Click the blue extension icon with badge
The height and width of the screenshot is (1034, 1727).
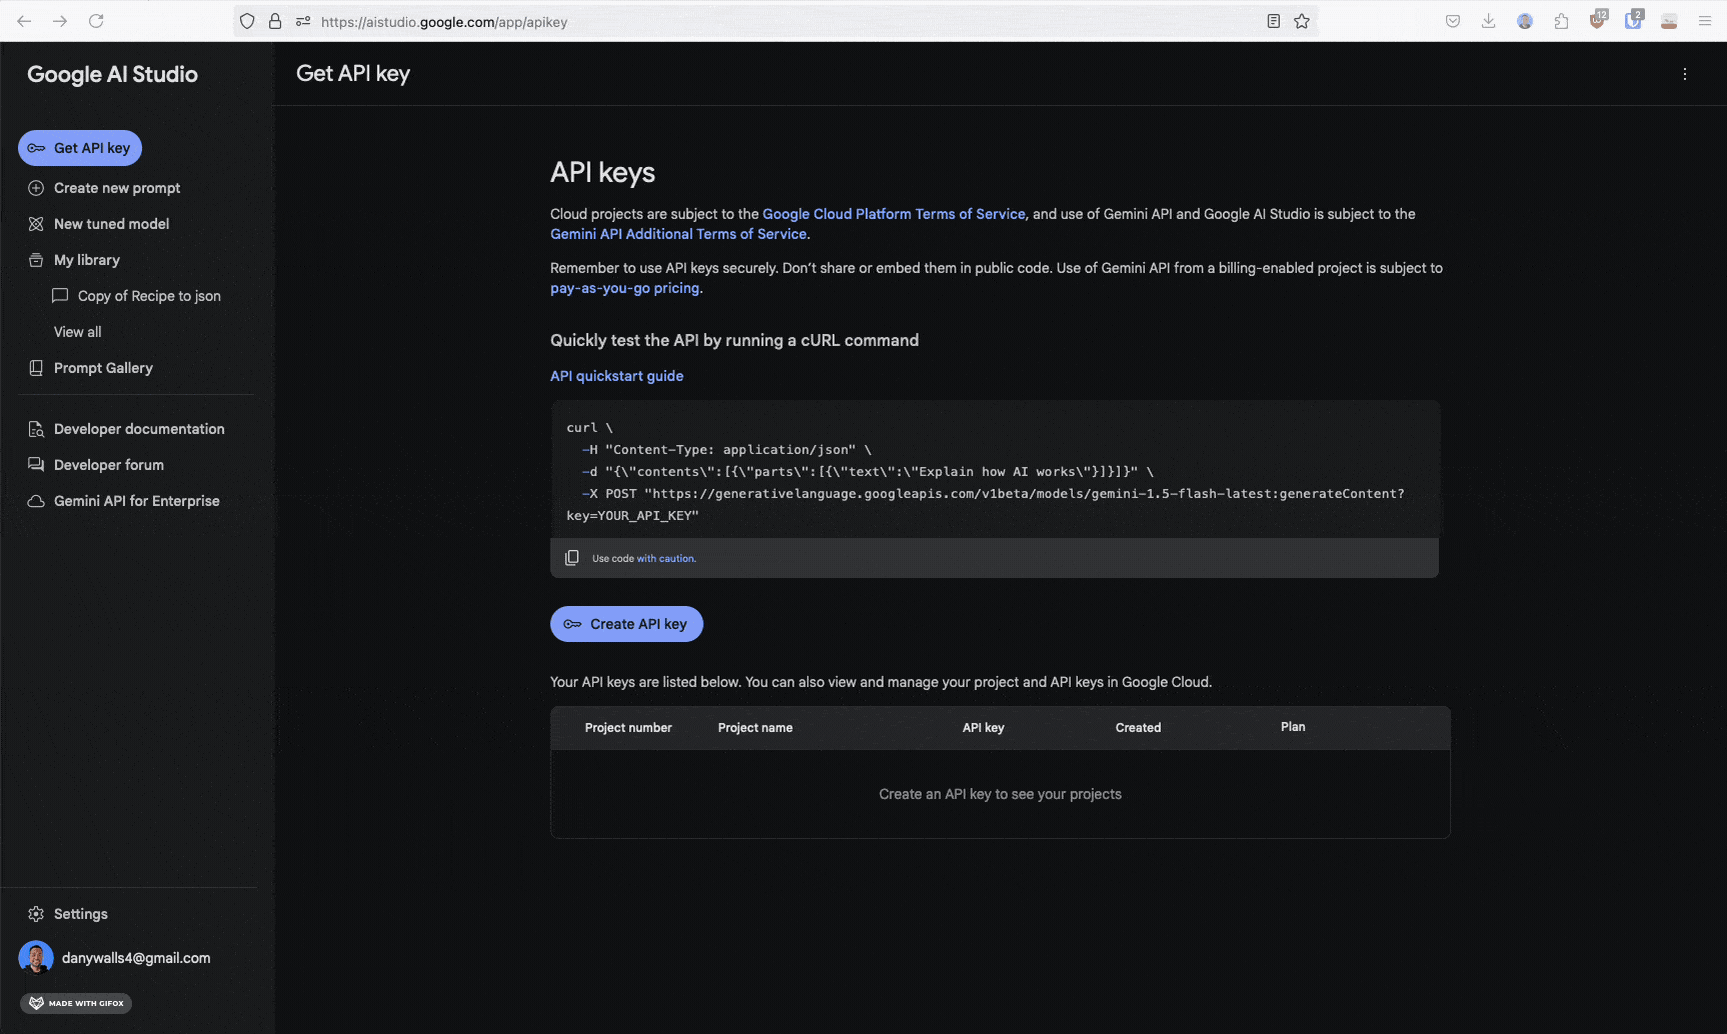pyautogui.click(x=1634, y=20)
